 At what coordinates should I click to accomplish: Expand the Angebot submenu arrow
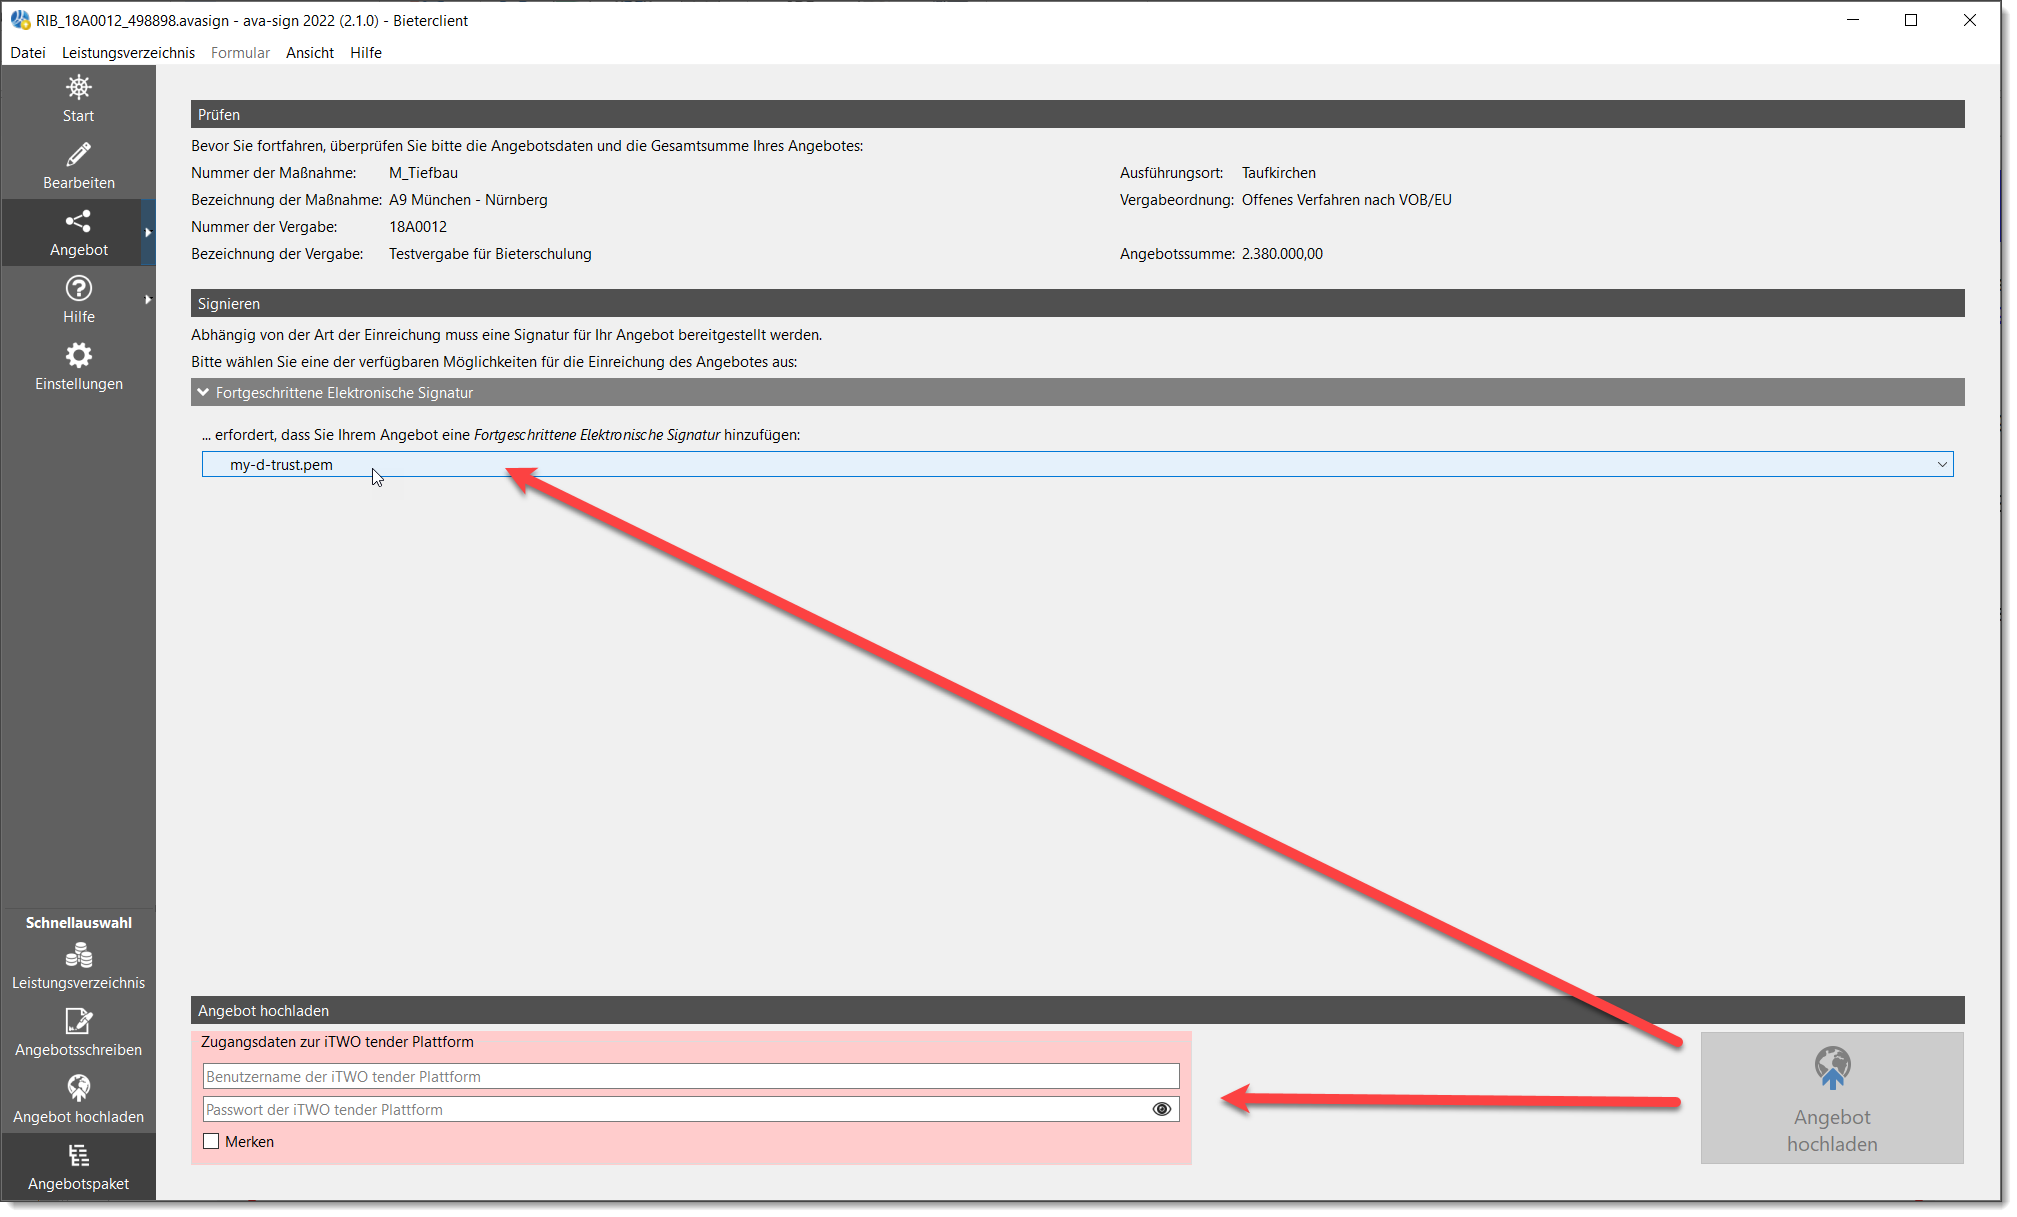(x=148, y=232)
